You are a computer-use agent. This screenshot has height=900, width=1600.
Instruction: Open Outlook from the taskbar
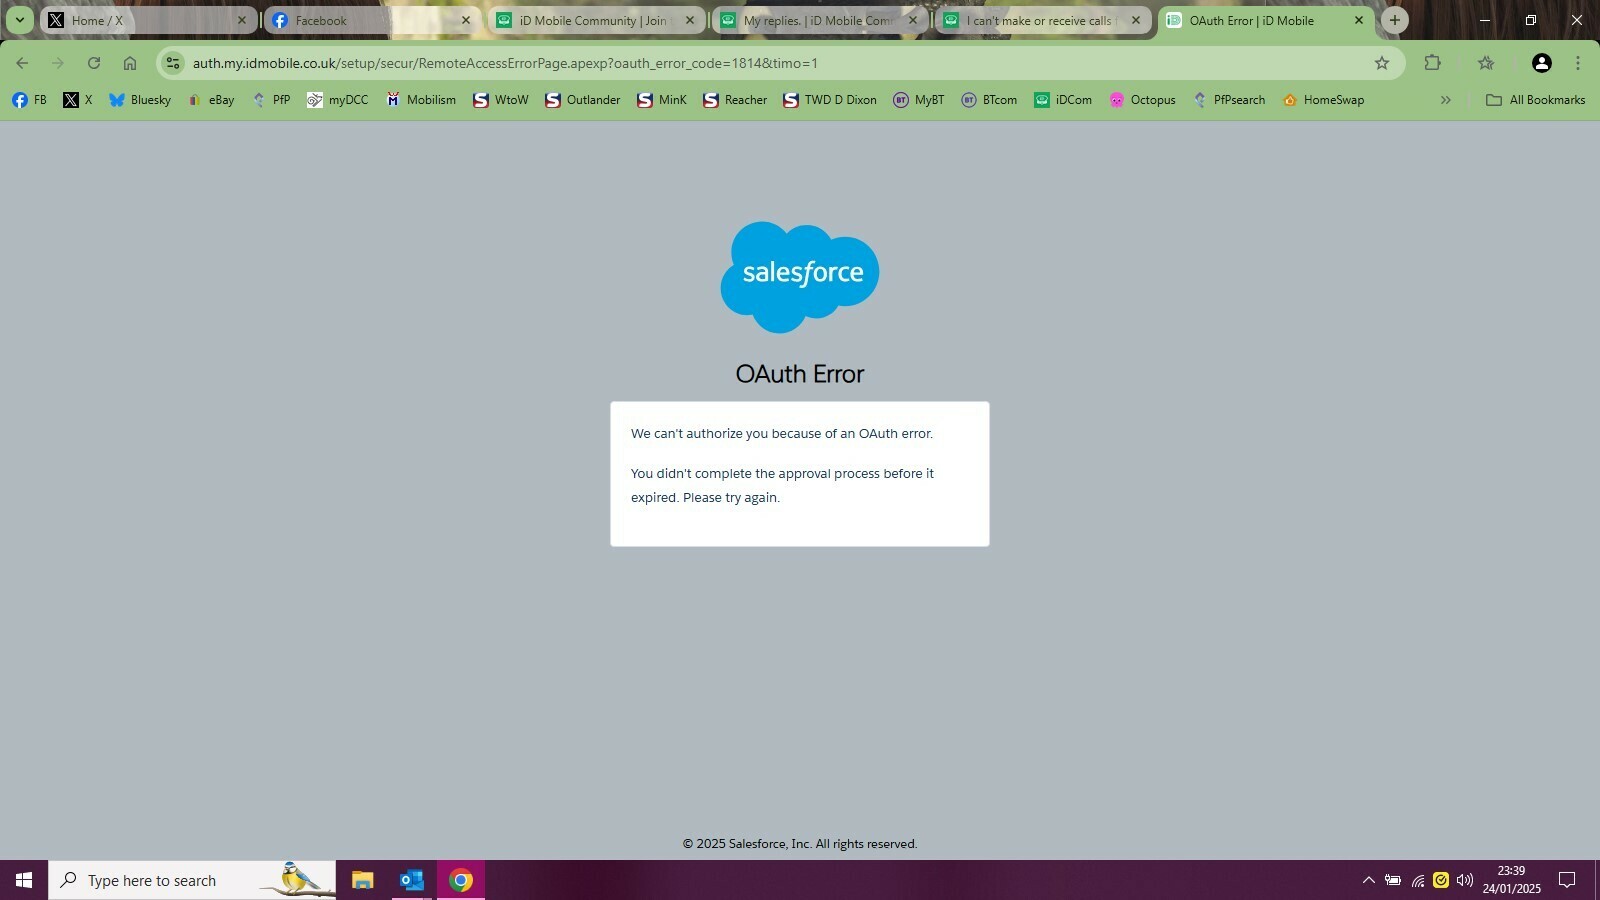[411, 880]
